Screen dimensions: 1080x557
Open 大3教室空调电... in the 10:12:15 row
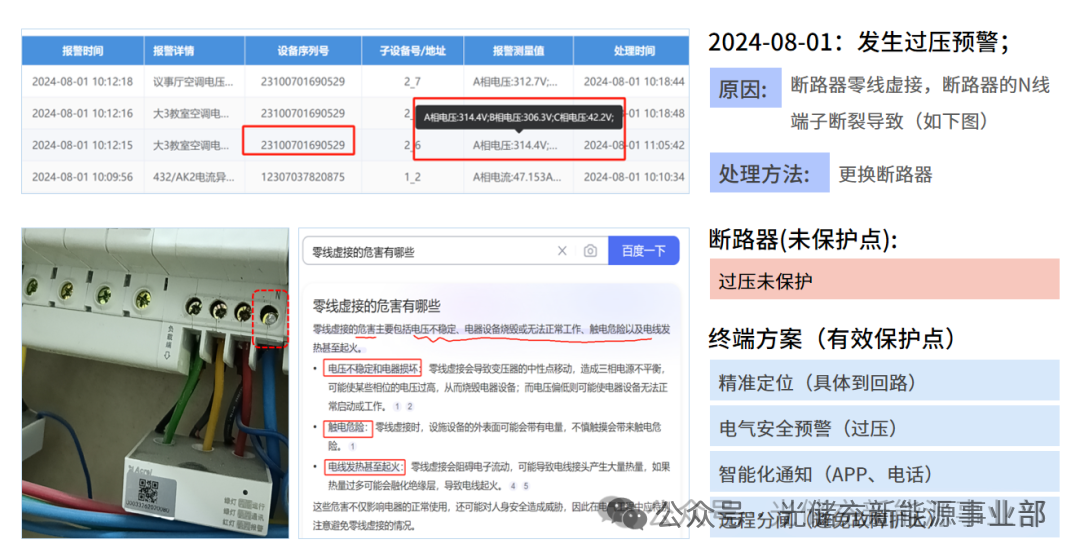coord(191,145)
